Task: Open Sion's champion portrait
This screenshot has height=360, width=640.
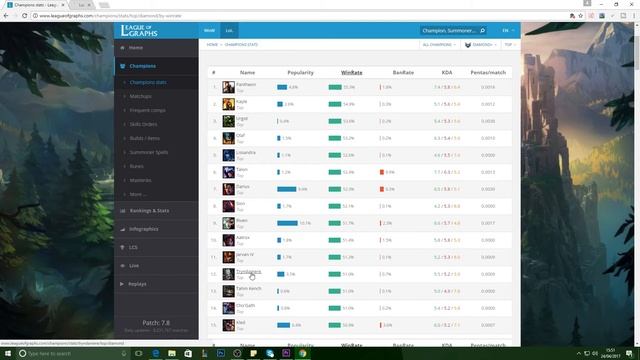Action: (x=229, y=206)
